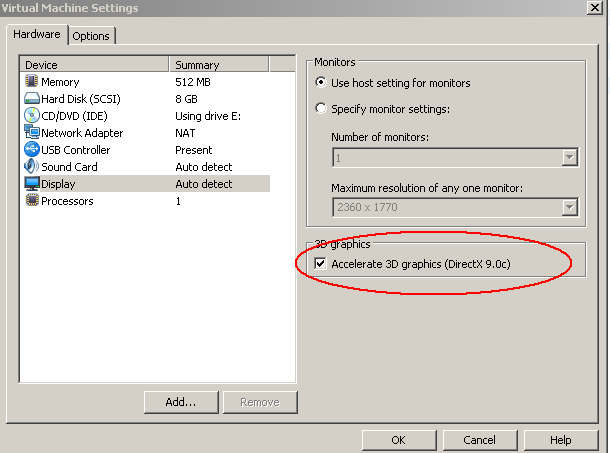This screenshot has width=610, height=453.
Task: Click the Hard Disk (SCSI) icon
Action: tap(31, 99)
